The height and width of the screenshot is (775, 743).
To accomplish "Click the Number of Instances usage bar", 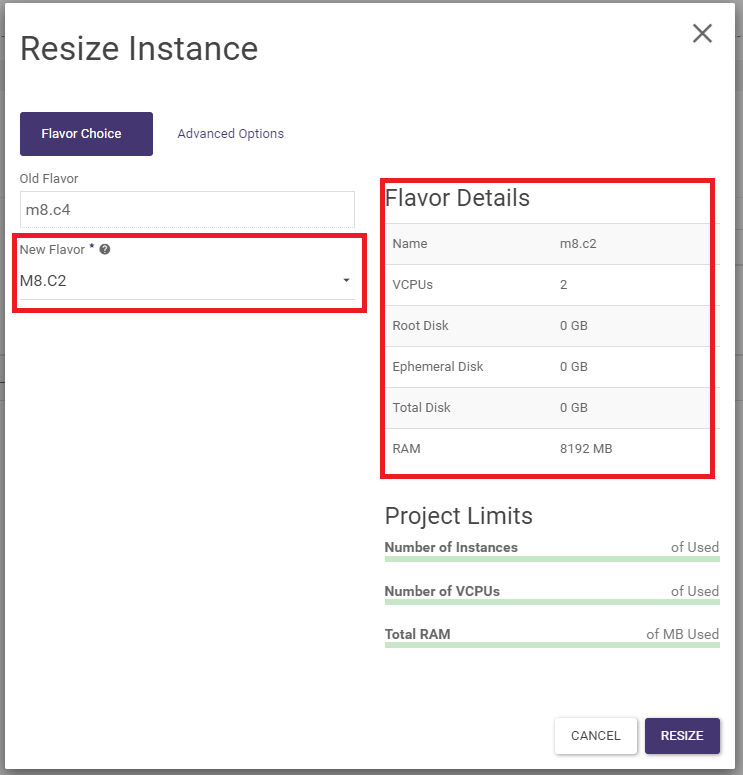I will click(551, 558).
